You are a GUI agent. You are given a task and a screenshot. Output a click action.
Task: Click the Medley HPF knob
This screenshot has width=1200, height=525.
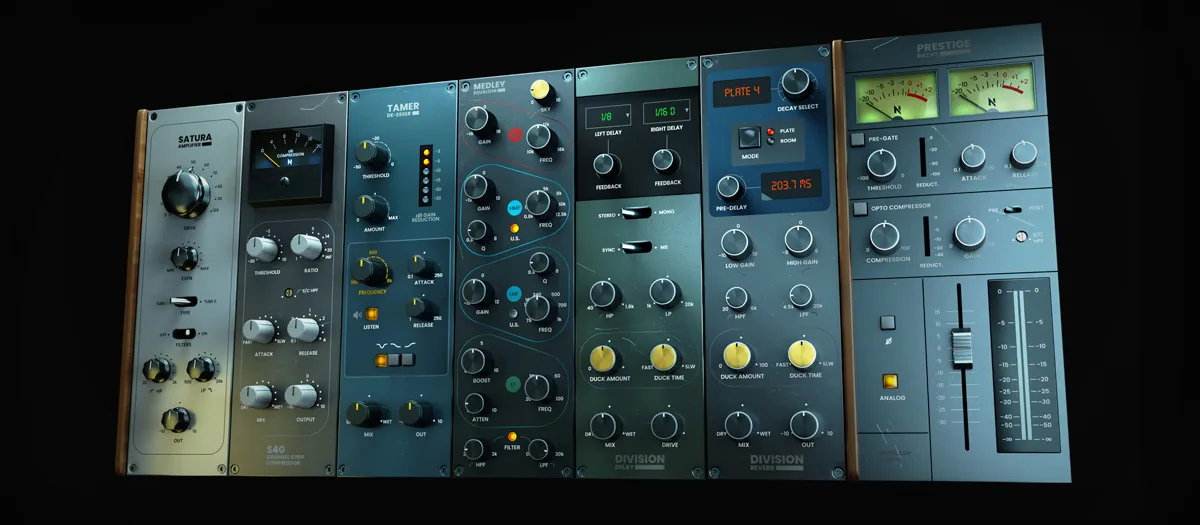(476, 450)
